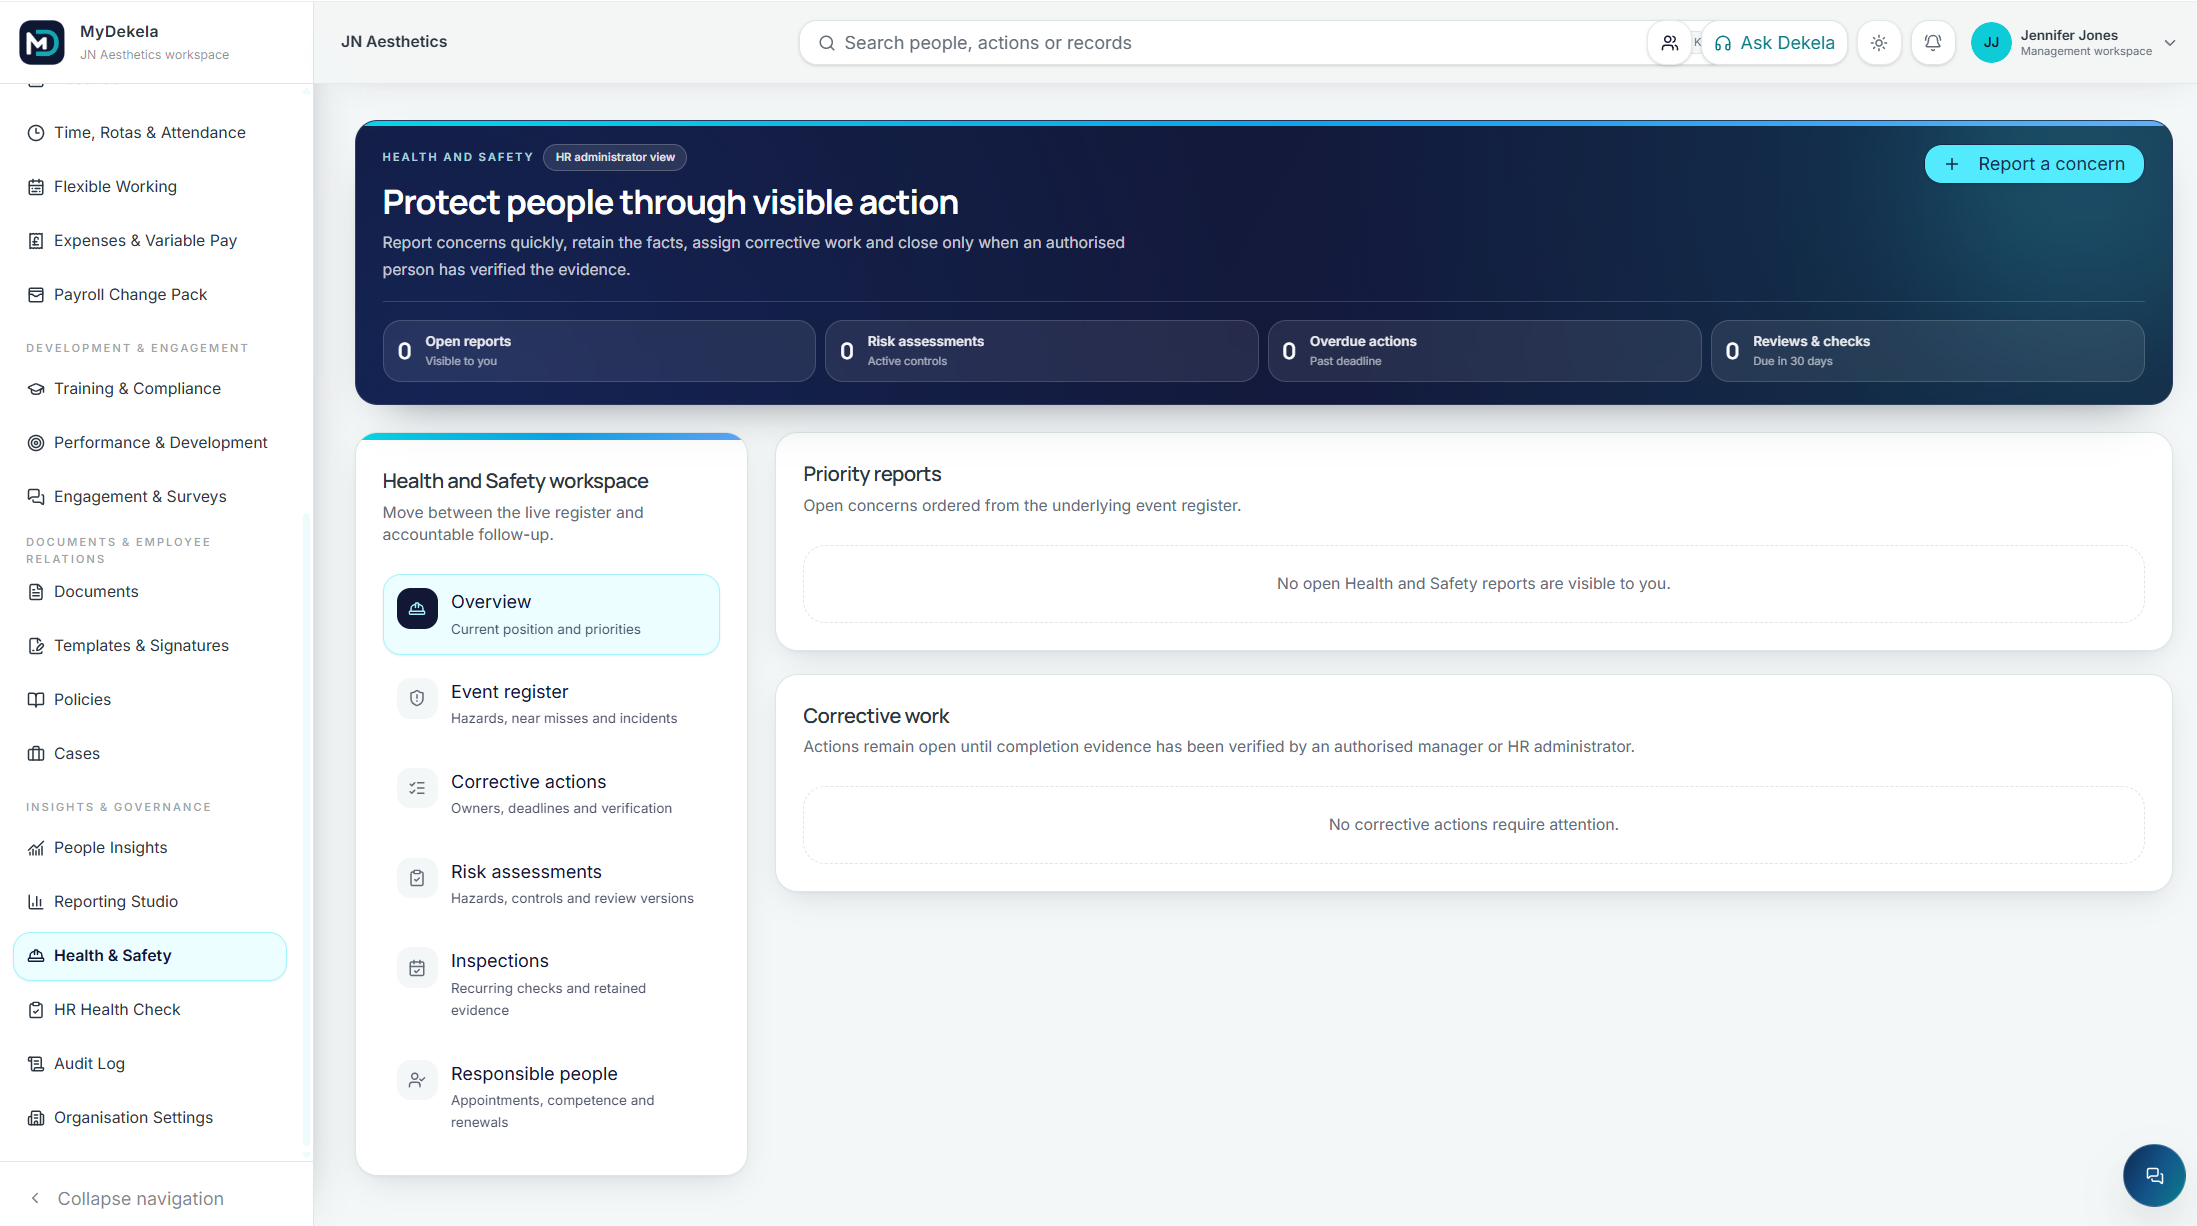
Task: Click the Overview hard-hat icon
Action: 417,608
